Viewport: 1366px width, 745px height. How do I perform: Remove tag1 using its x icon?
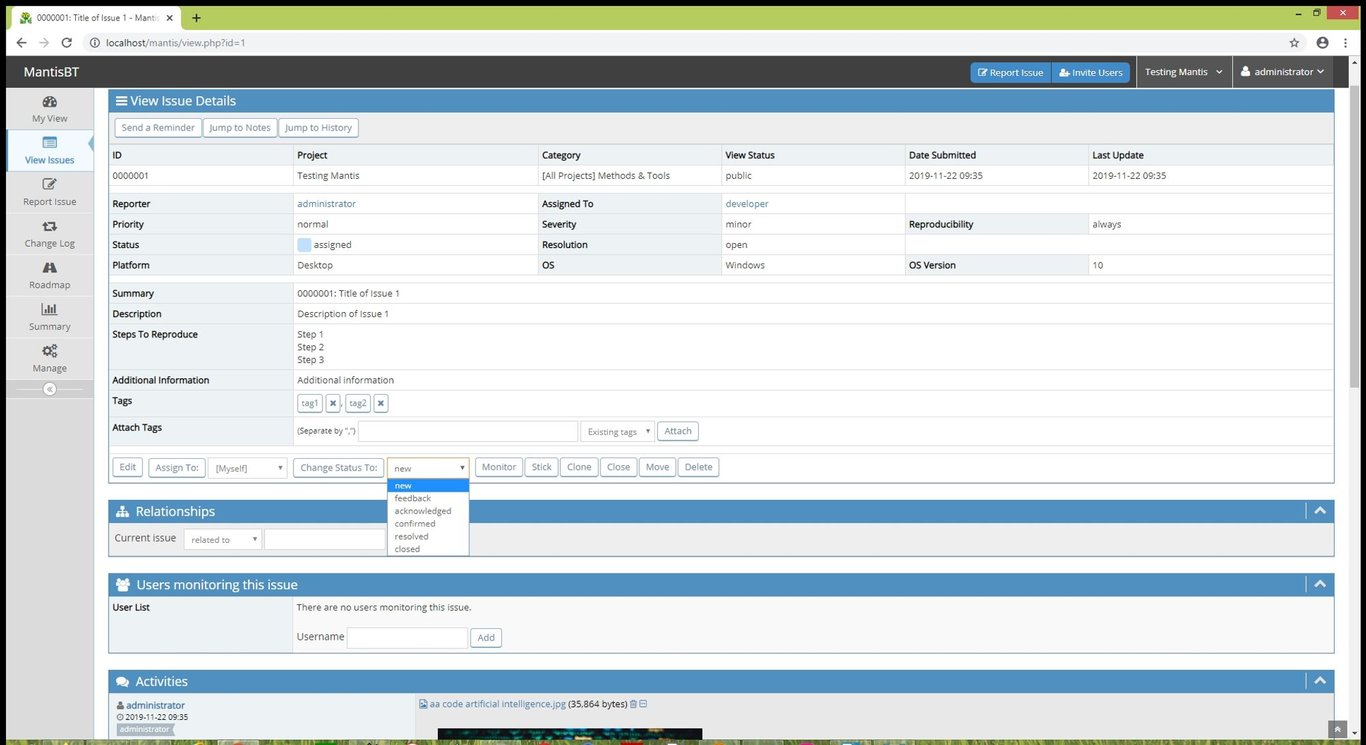click(332, 403)
